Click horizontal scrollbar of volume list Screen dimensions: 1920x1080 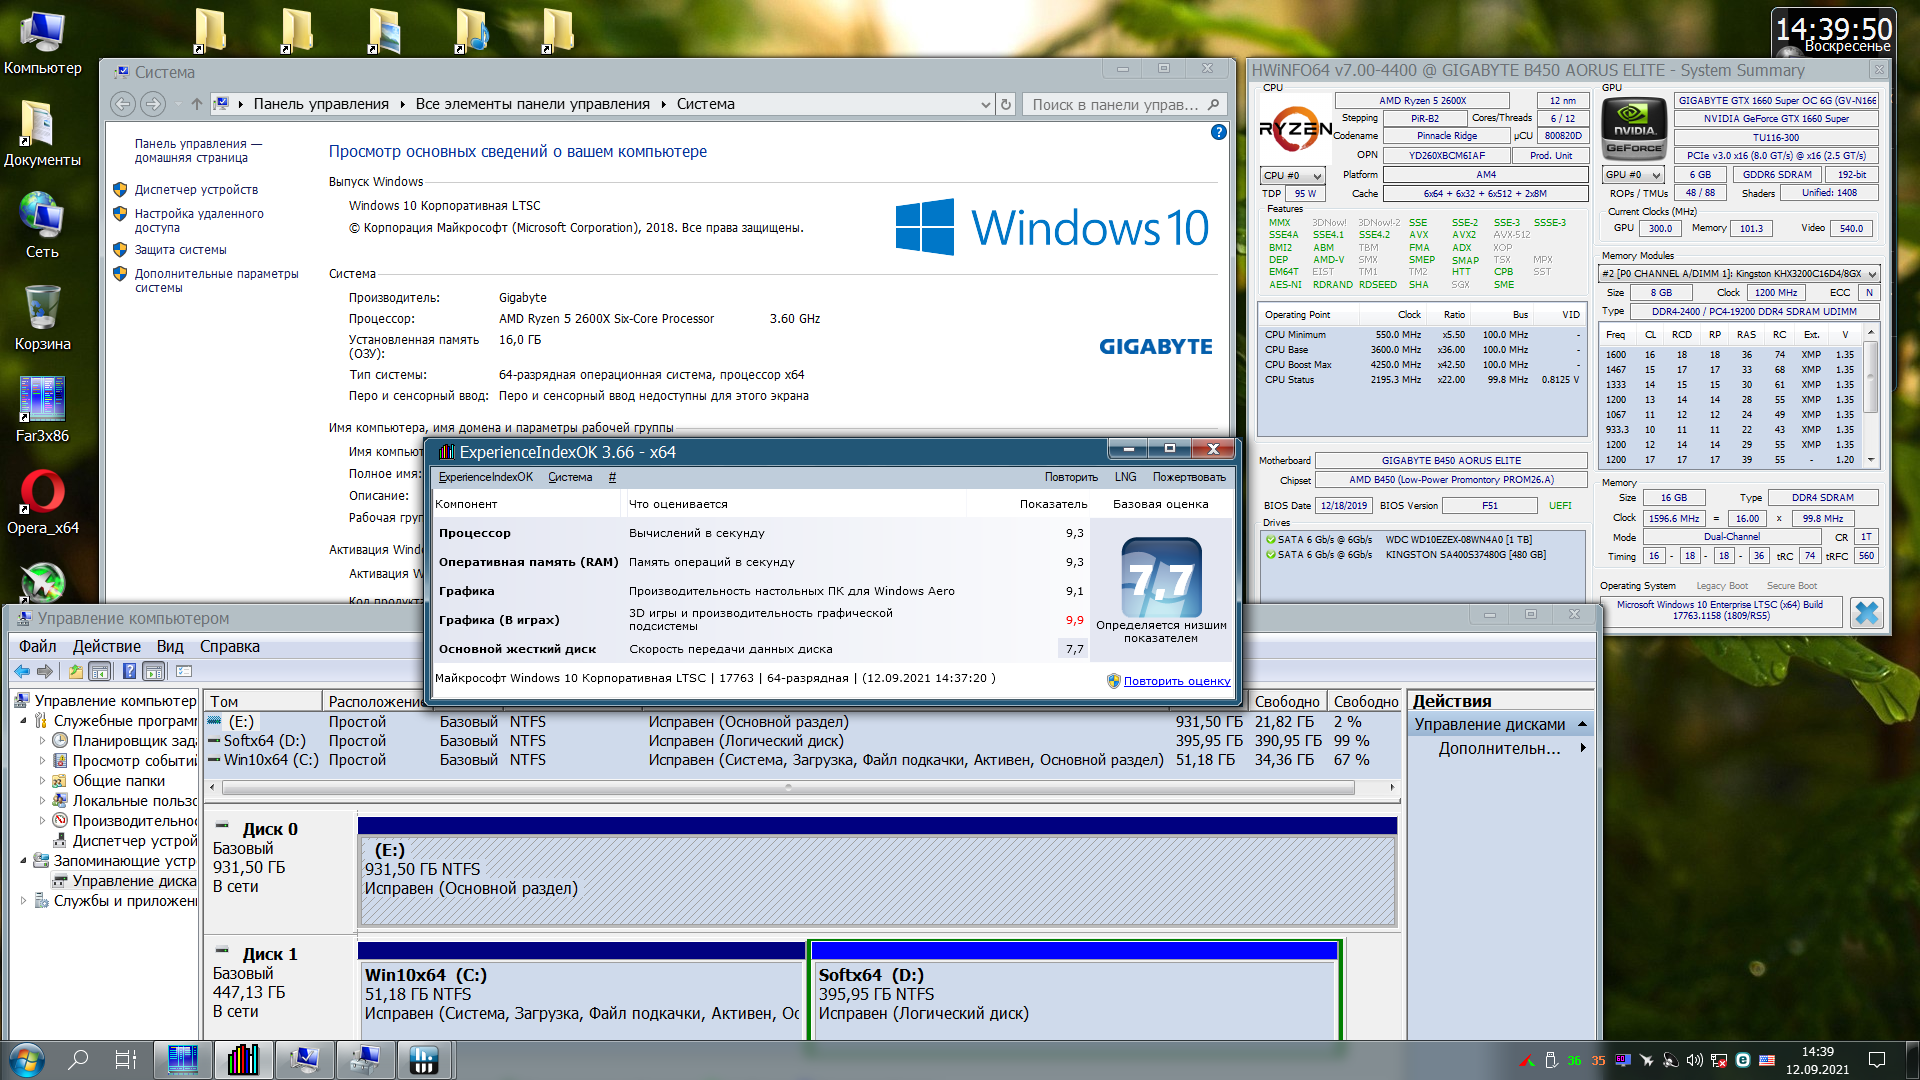(788, 788)
